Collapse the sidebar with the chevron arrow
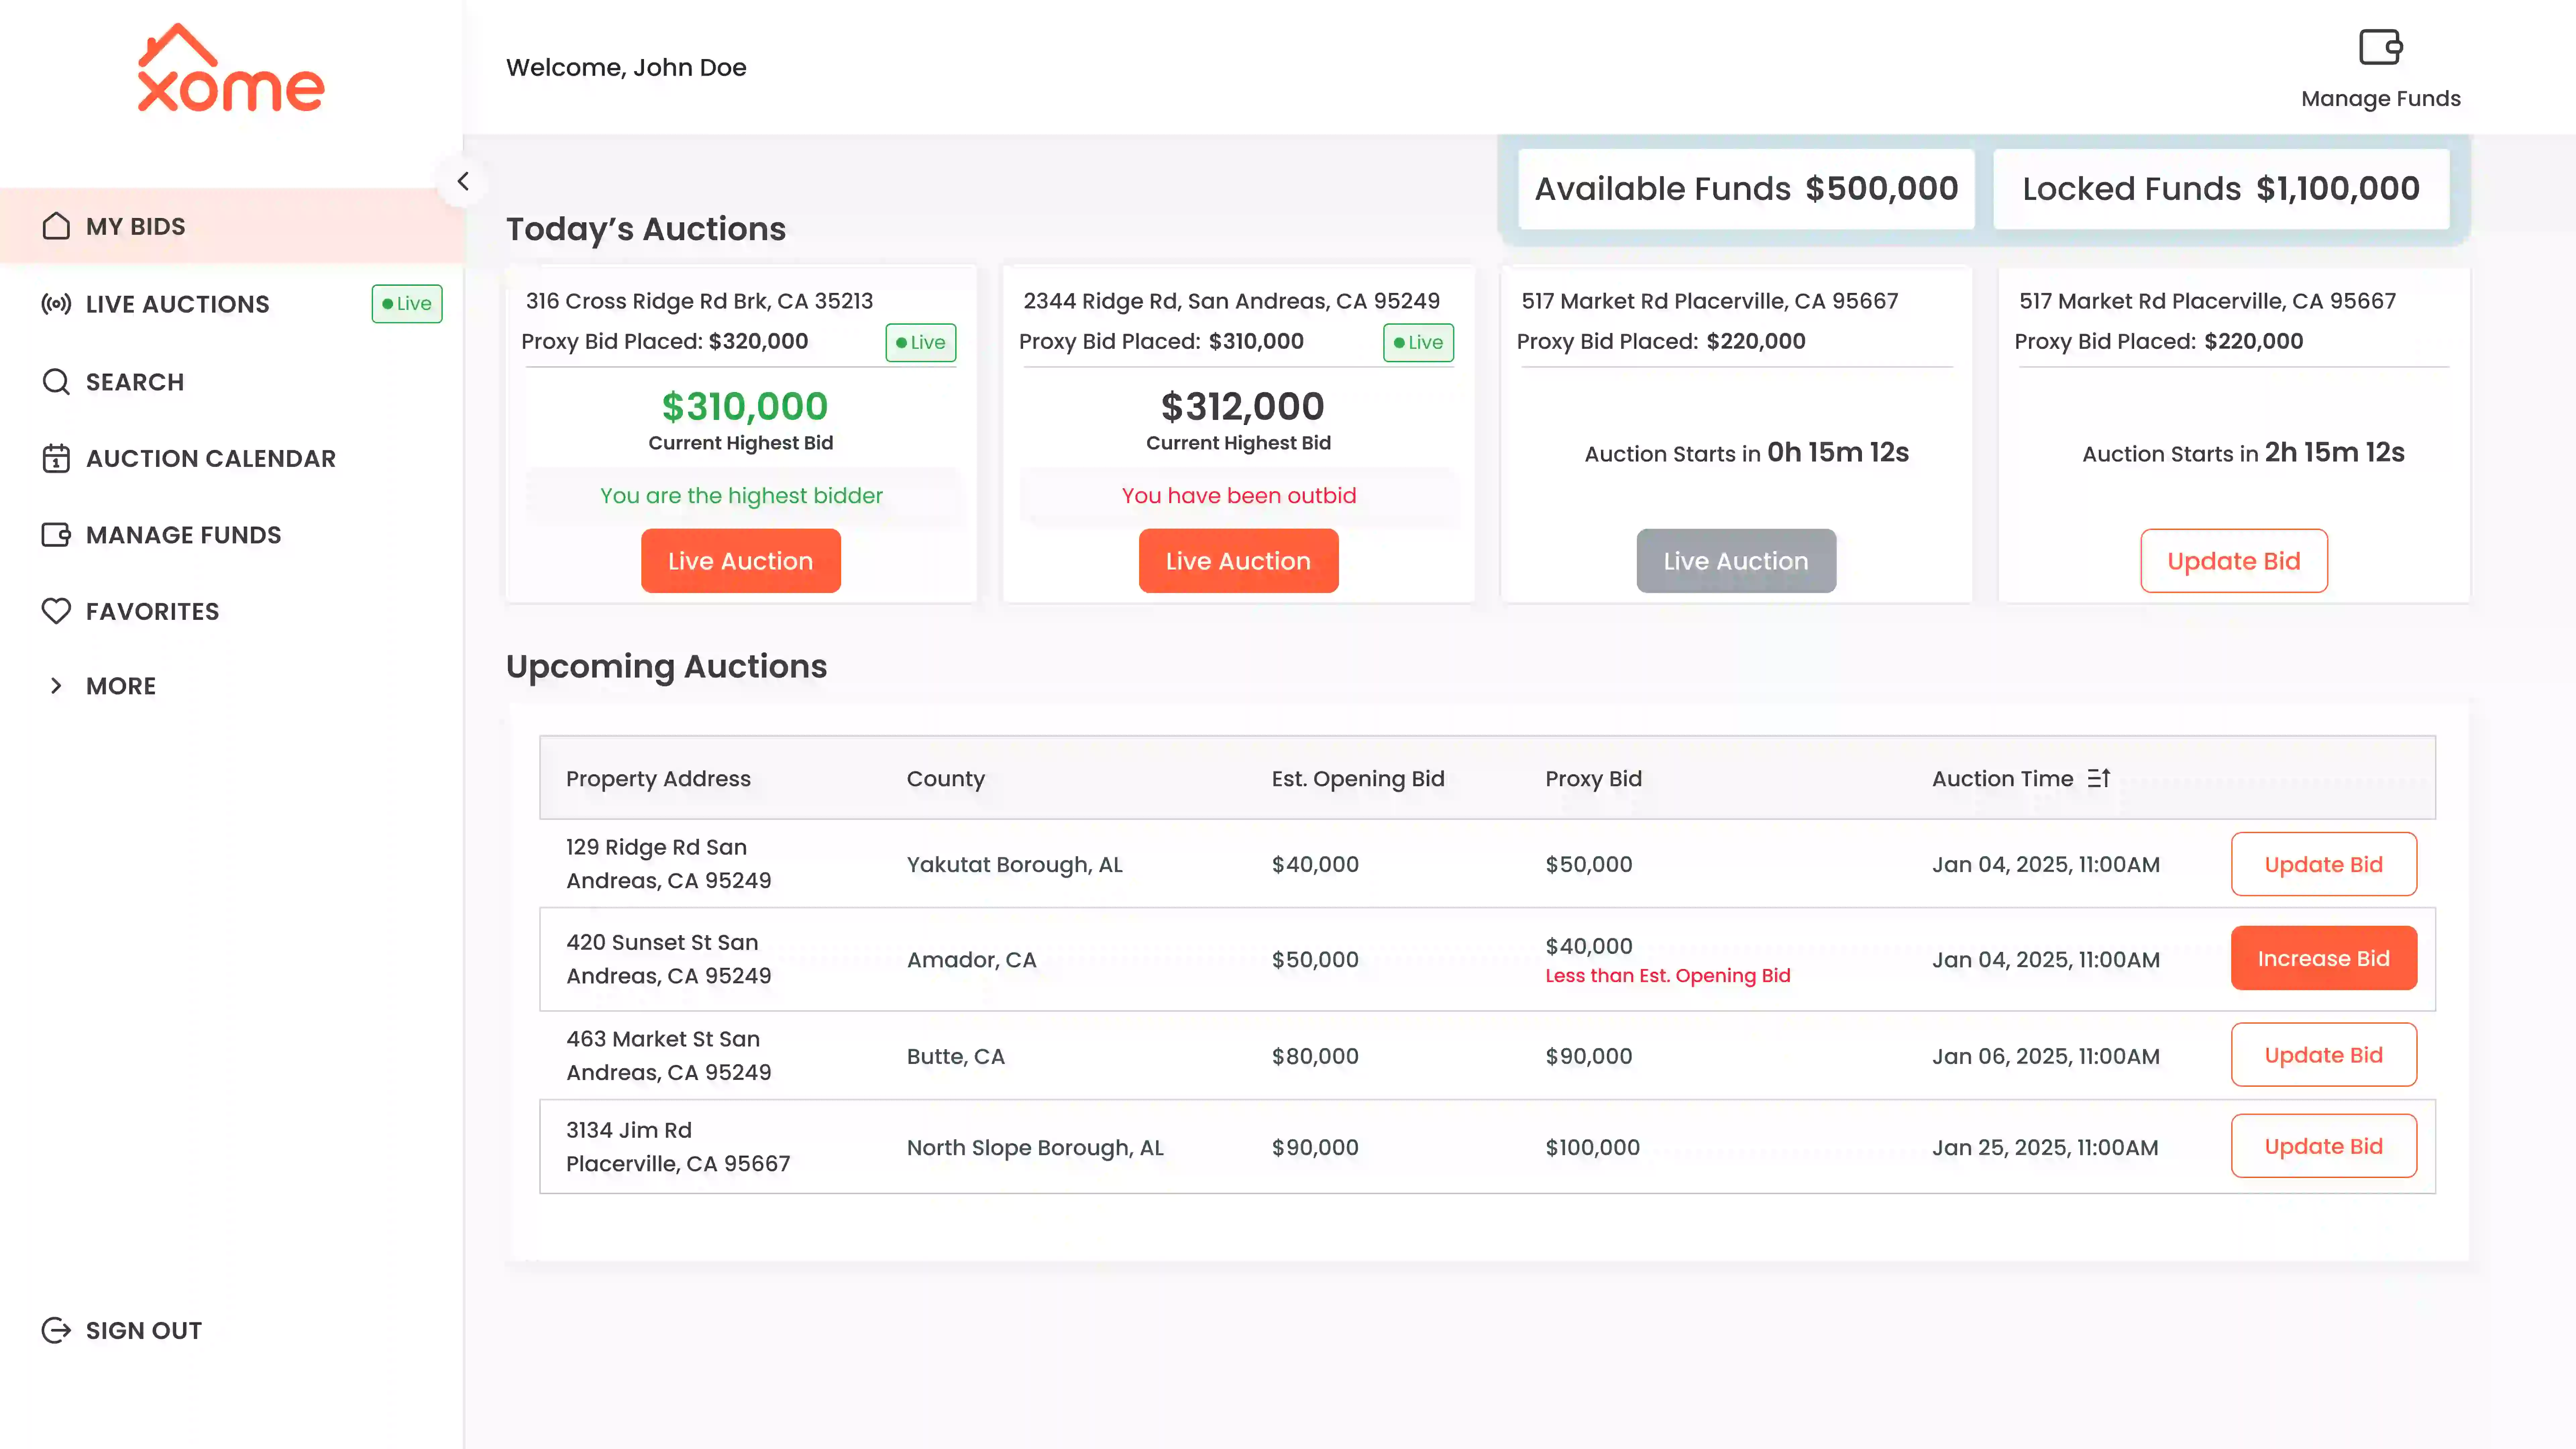Viewport: 2576px width, 1449px height. 462,182
